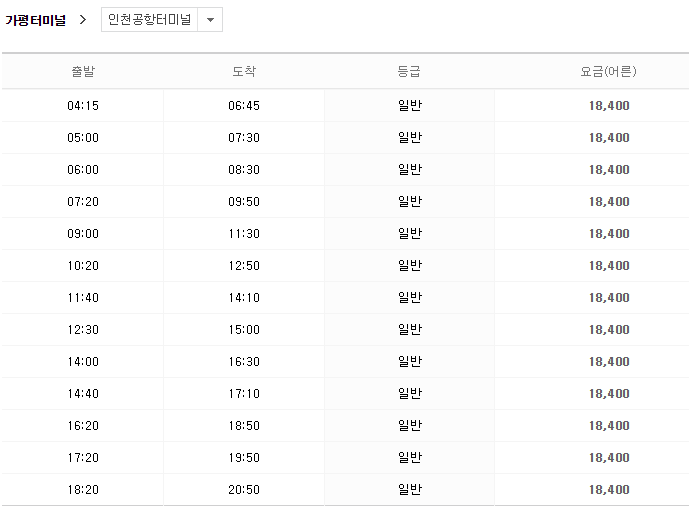Image resolution: width=689 pixels, height=507 pixels.
Task: Click the 출발 column header
Action: point(83,71)
